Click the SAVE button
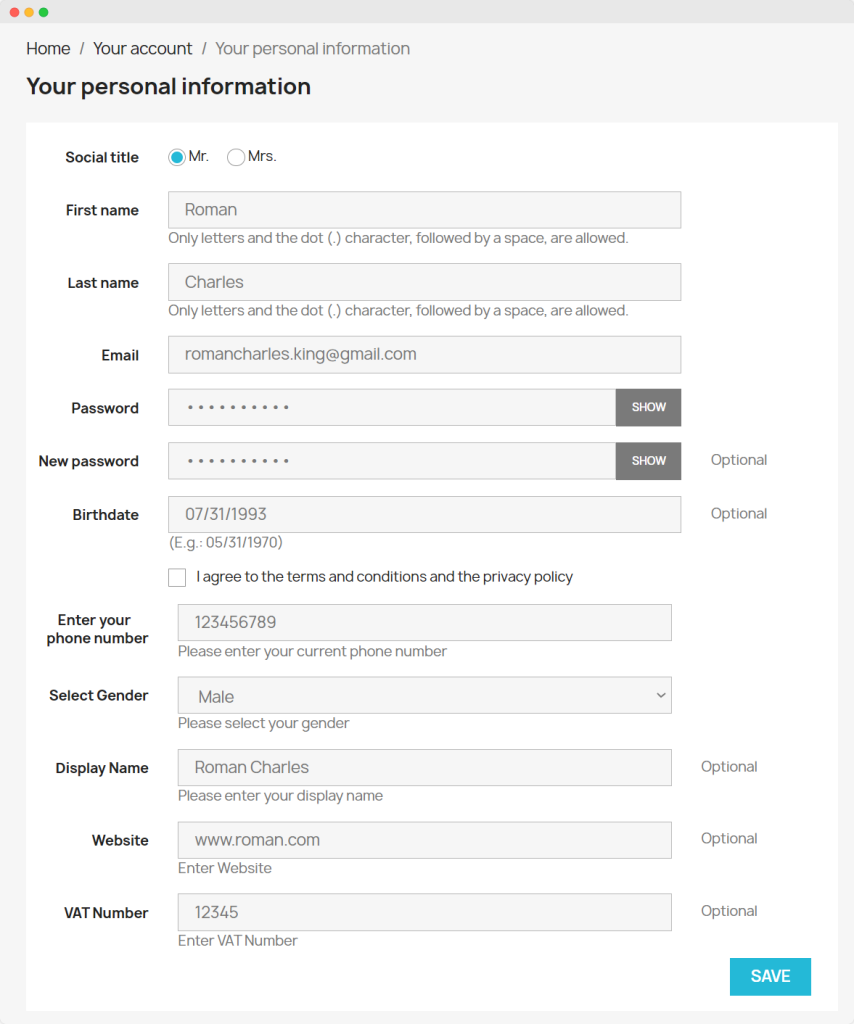The width and height of the screenshot is (854, 1024). [x=770, y=977]
